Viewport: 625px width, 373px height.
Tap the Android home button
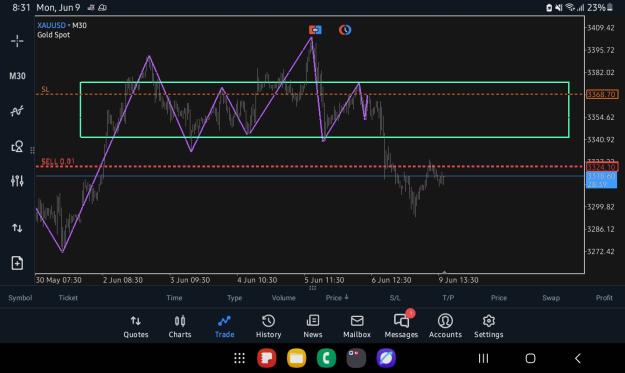pyautogui.click(x=530, y=358)
